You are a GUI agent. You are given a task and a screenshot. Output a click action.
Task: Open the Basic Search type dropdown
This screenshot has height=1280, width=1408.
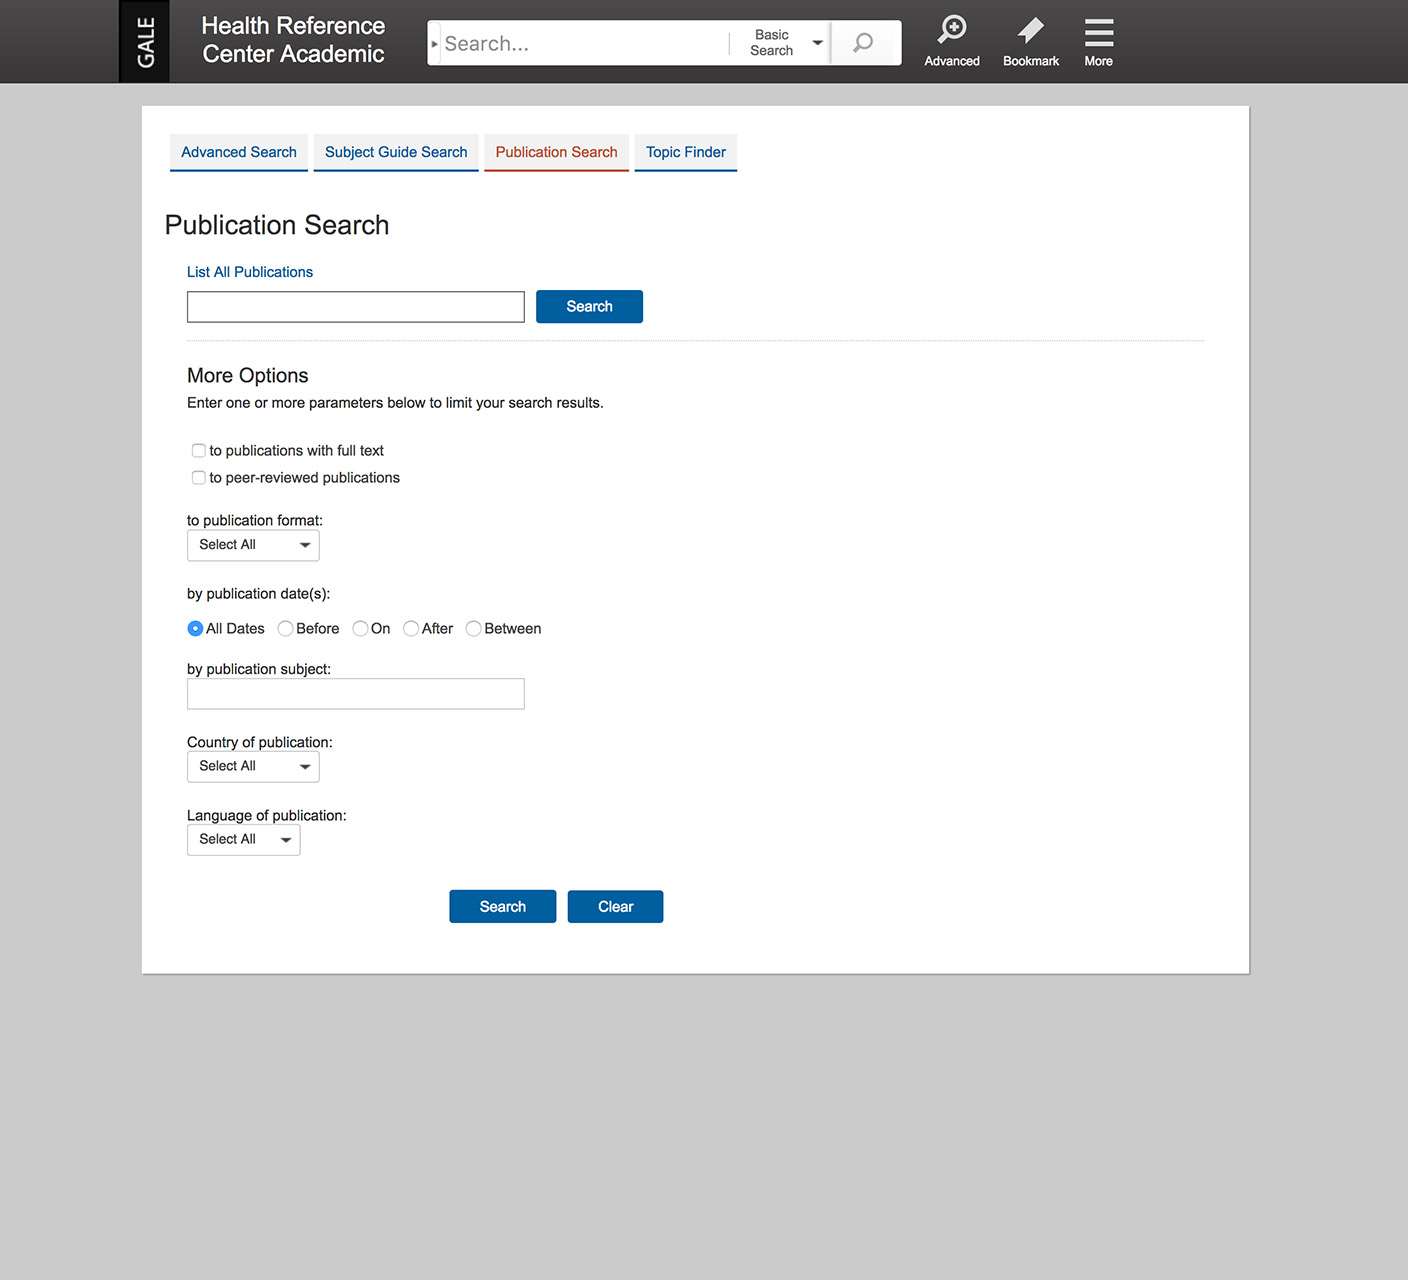pos(786,43)
